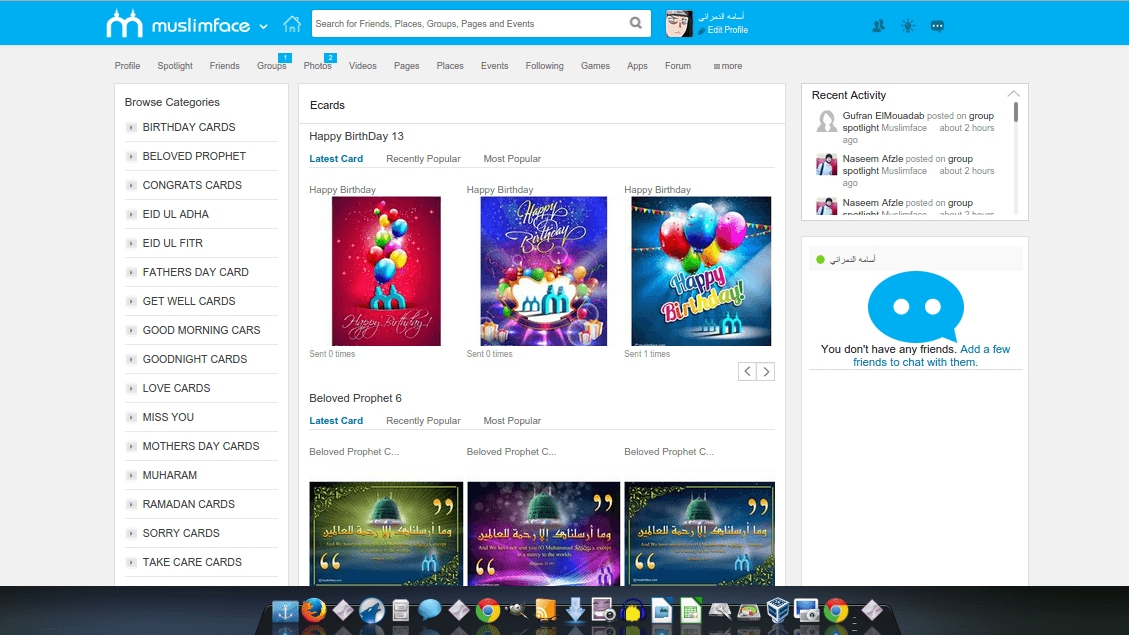This screenshot has width=1129, height=635.
Task: Click the home icon in header
Action: (x=292, y=24)
